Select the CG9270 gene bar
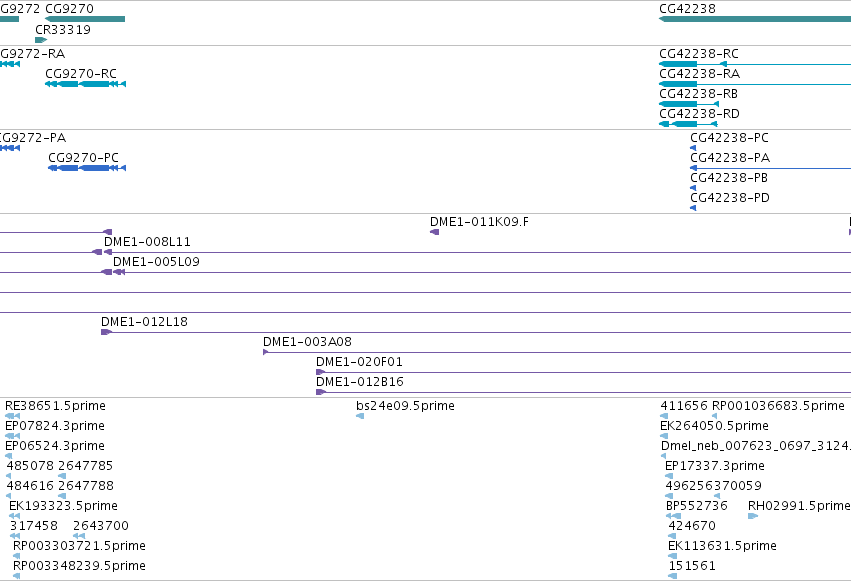Viewport: 851px width, 581px height. 85,19
